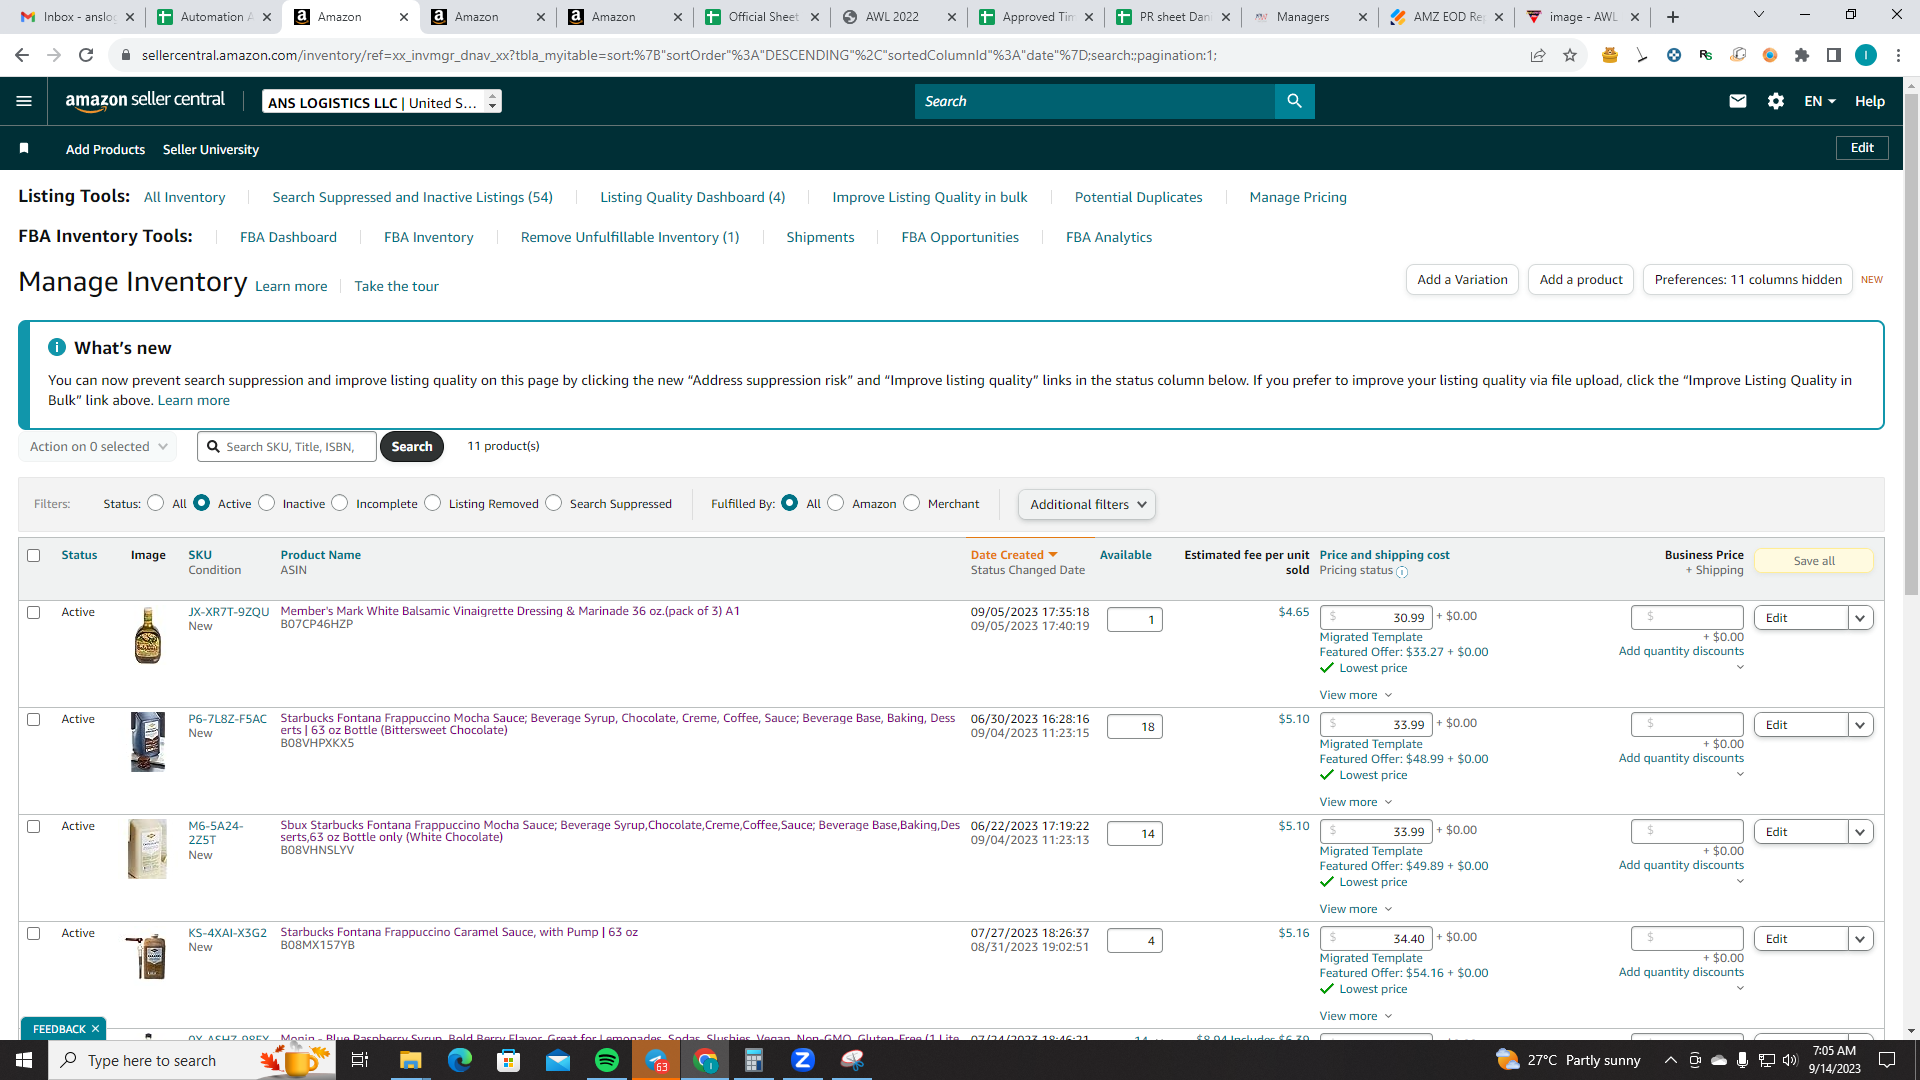Open File Explorer from the taskbar

(x=411, y=1060)
